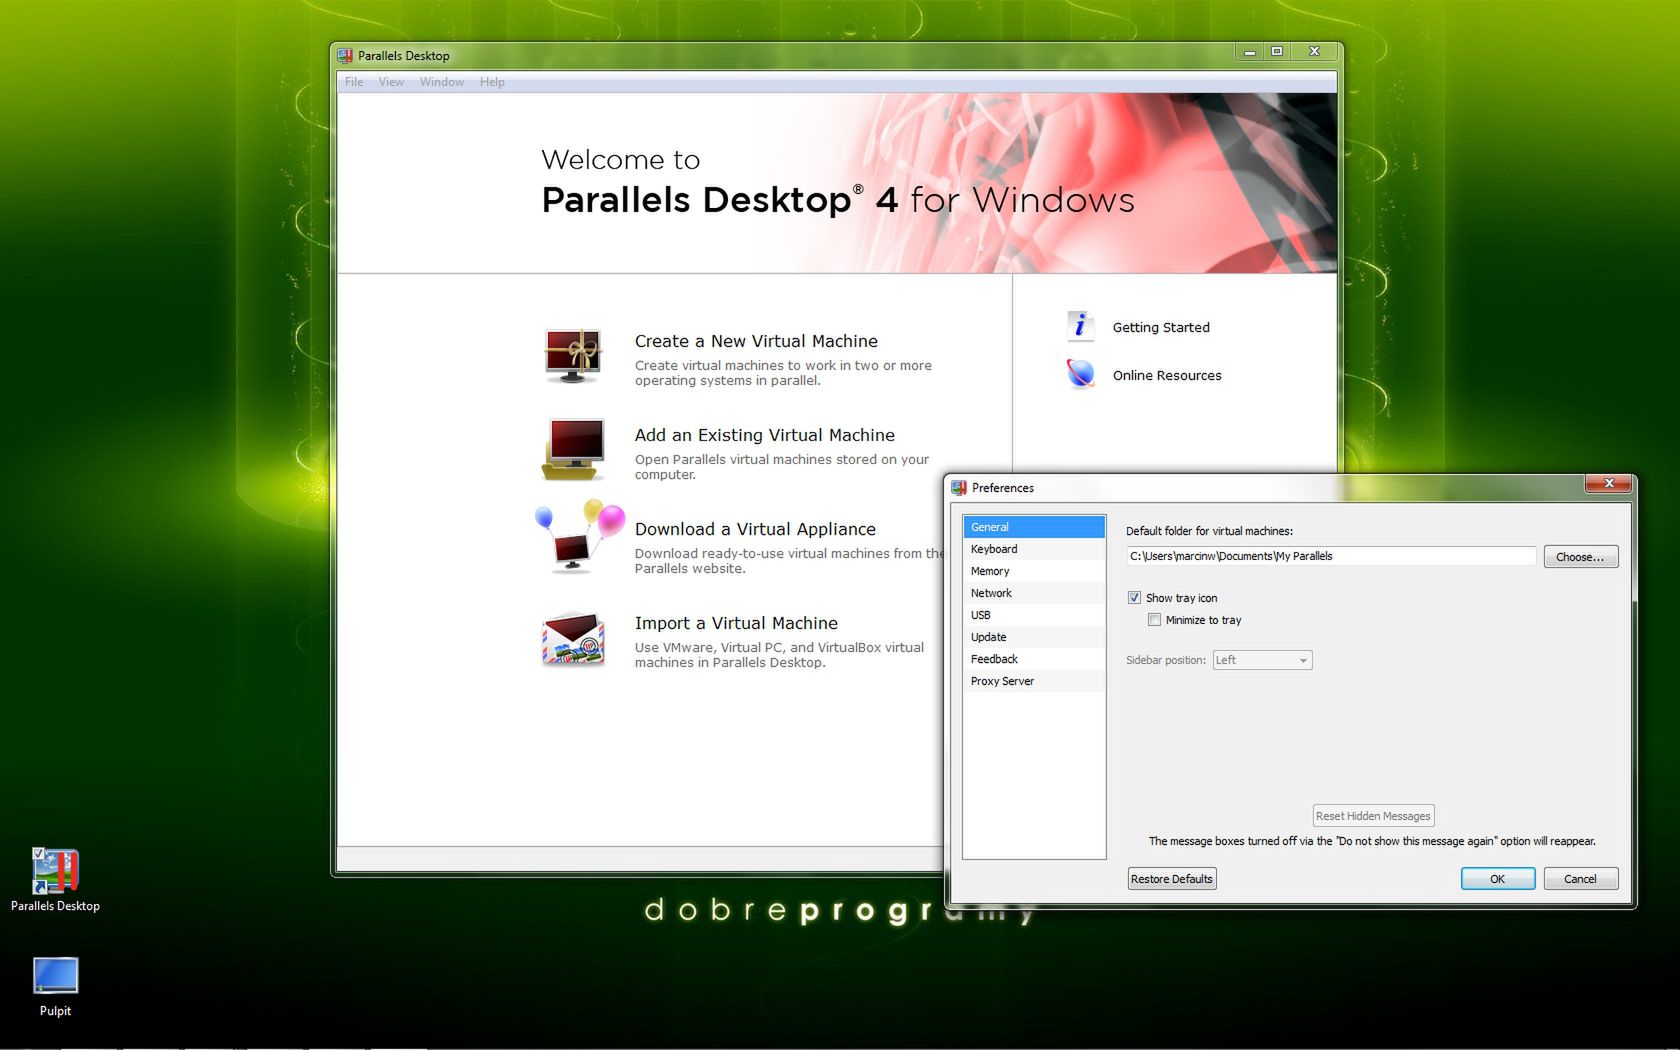The image size is (1680, 1050).
Task: Click the Create a New Virtual Machine icon
Action: point(573,356)
